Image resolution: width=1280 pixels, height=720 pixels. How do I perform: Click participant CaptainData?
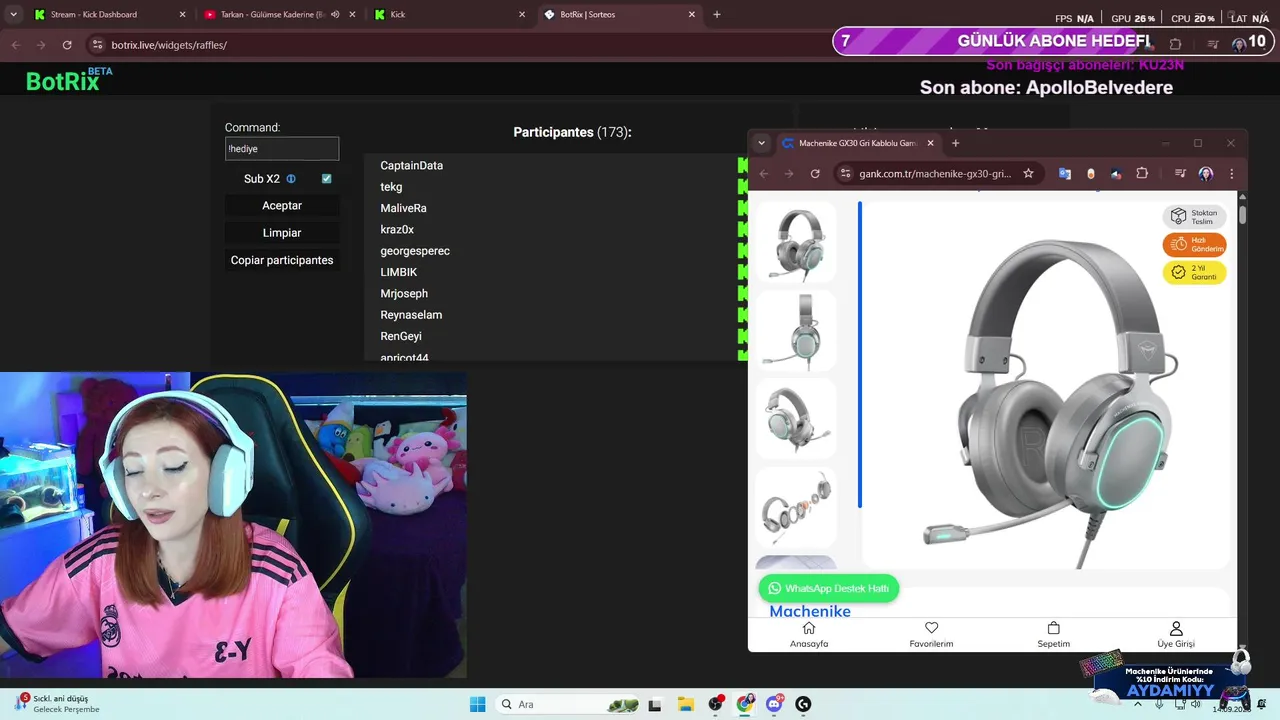coord(411,166)
